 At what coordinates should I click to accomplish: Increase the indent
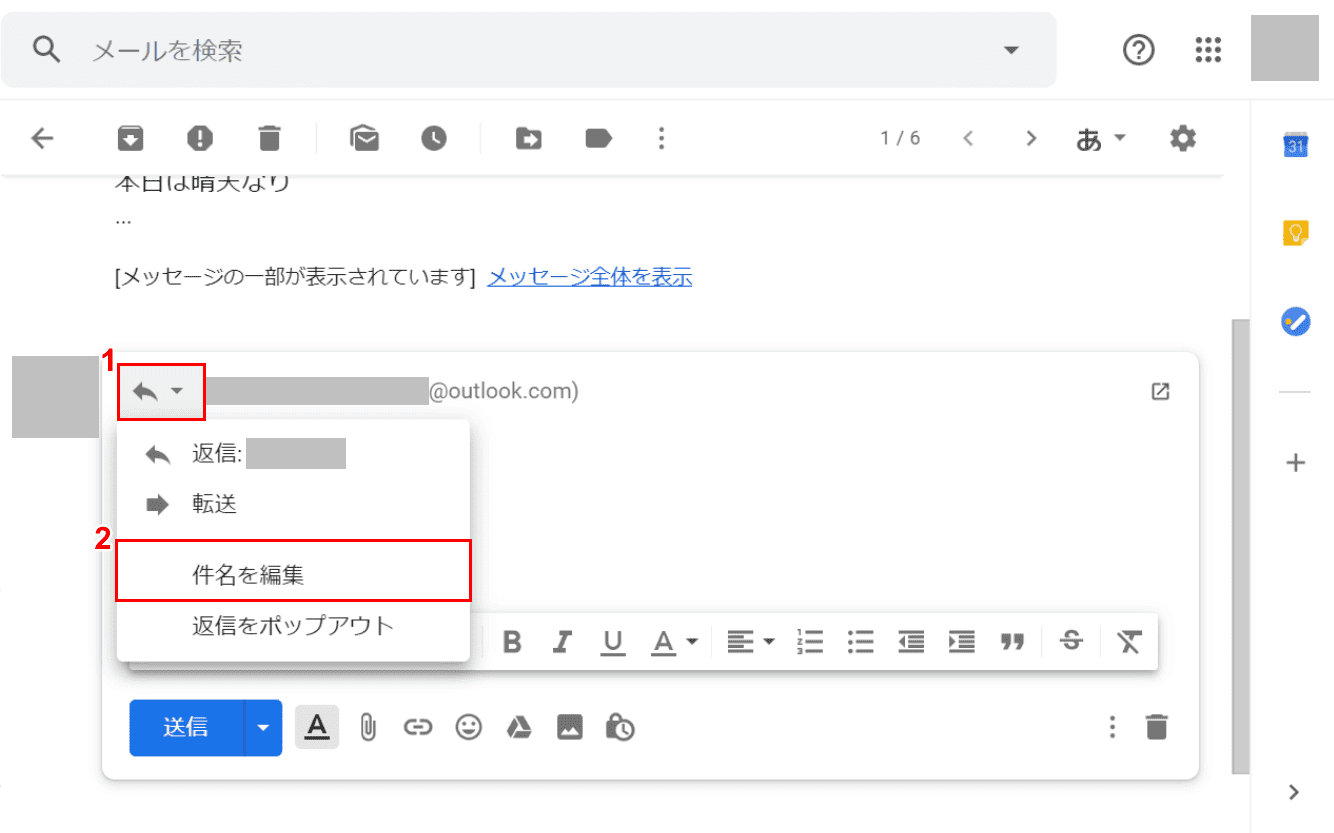click(x=962, y=642)
